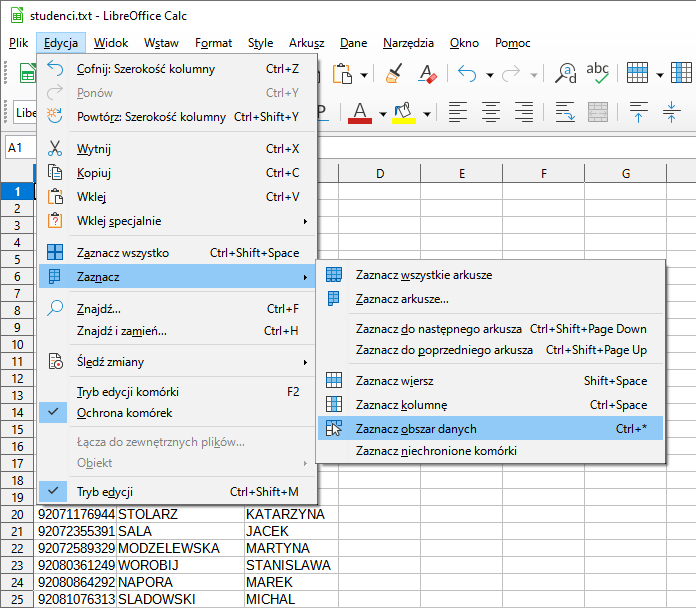Choose Zaznacz kolumnę submenu item

pyautogui.click(x=490, y=405)
